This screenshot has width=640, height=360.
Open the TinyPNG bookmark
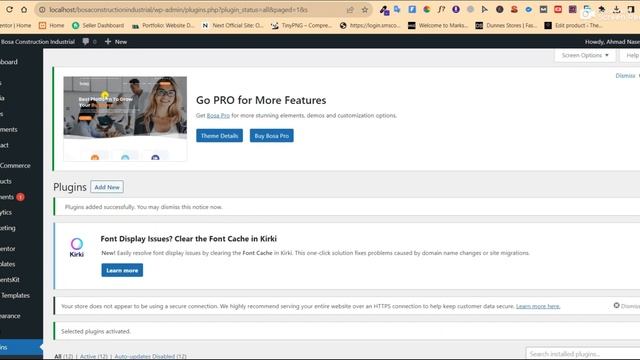click(x=302, y=25)
